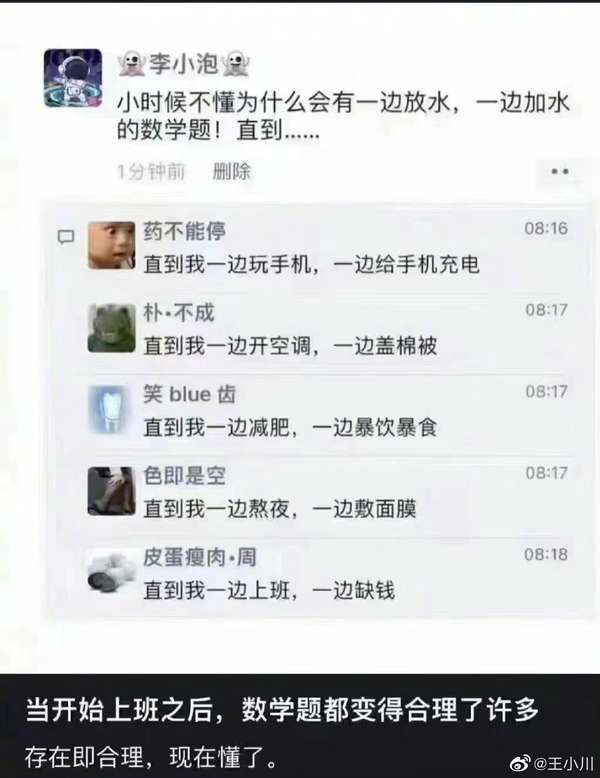Open 色即是空's avatar picture
This screenshot has height=778, width=600.
(x=112, y=491)
